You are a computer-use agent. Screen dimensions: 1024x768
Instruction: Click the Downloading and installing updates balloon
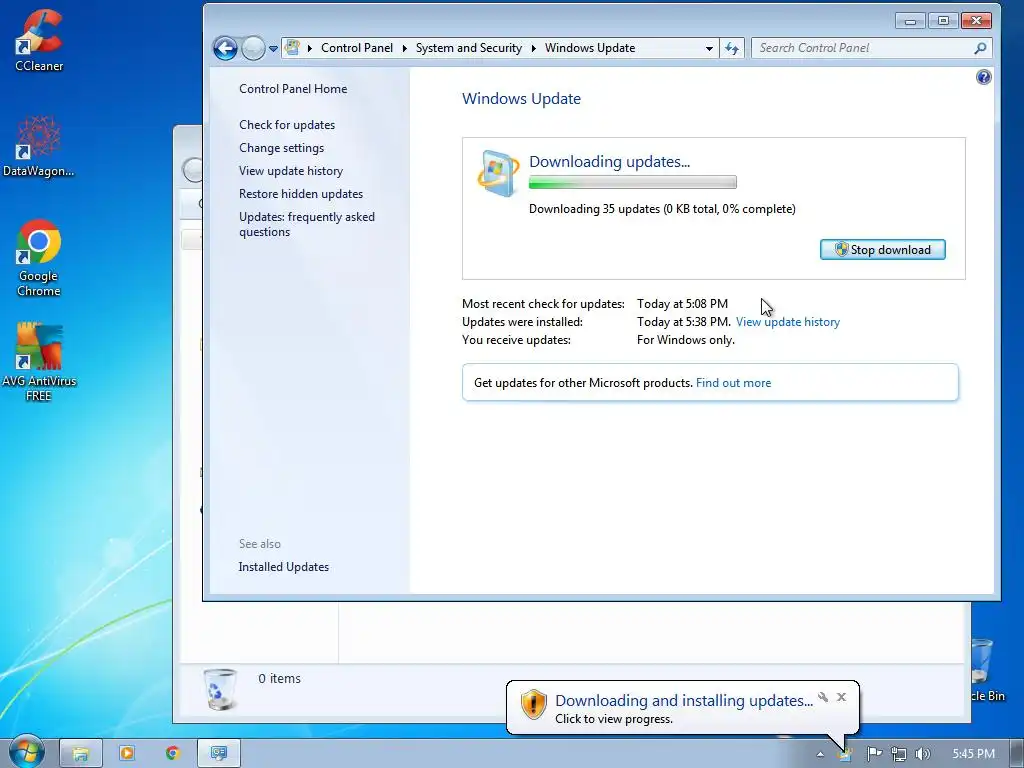pos(682,708)
